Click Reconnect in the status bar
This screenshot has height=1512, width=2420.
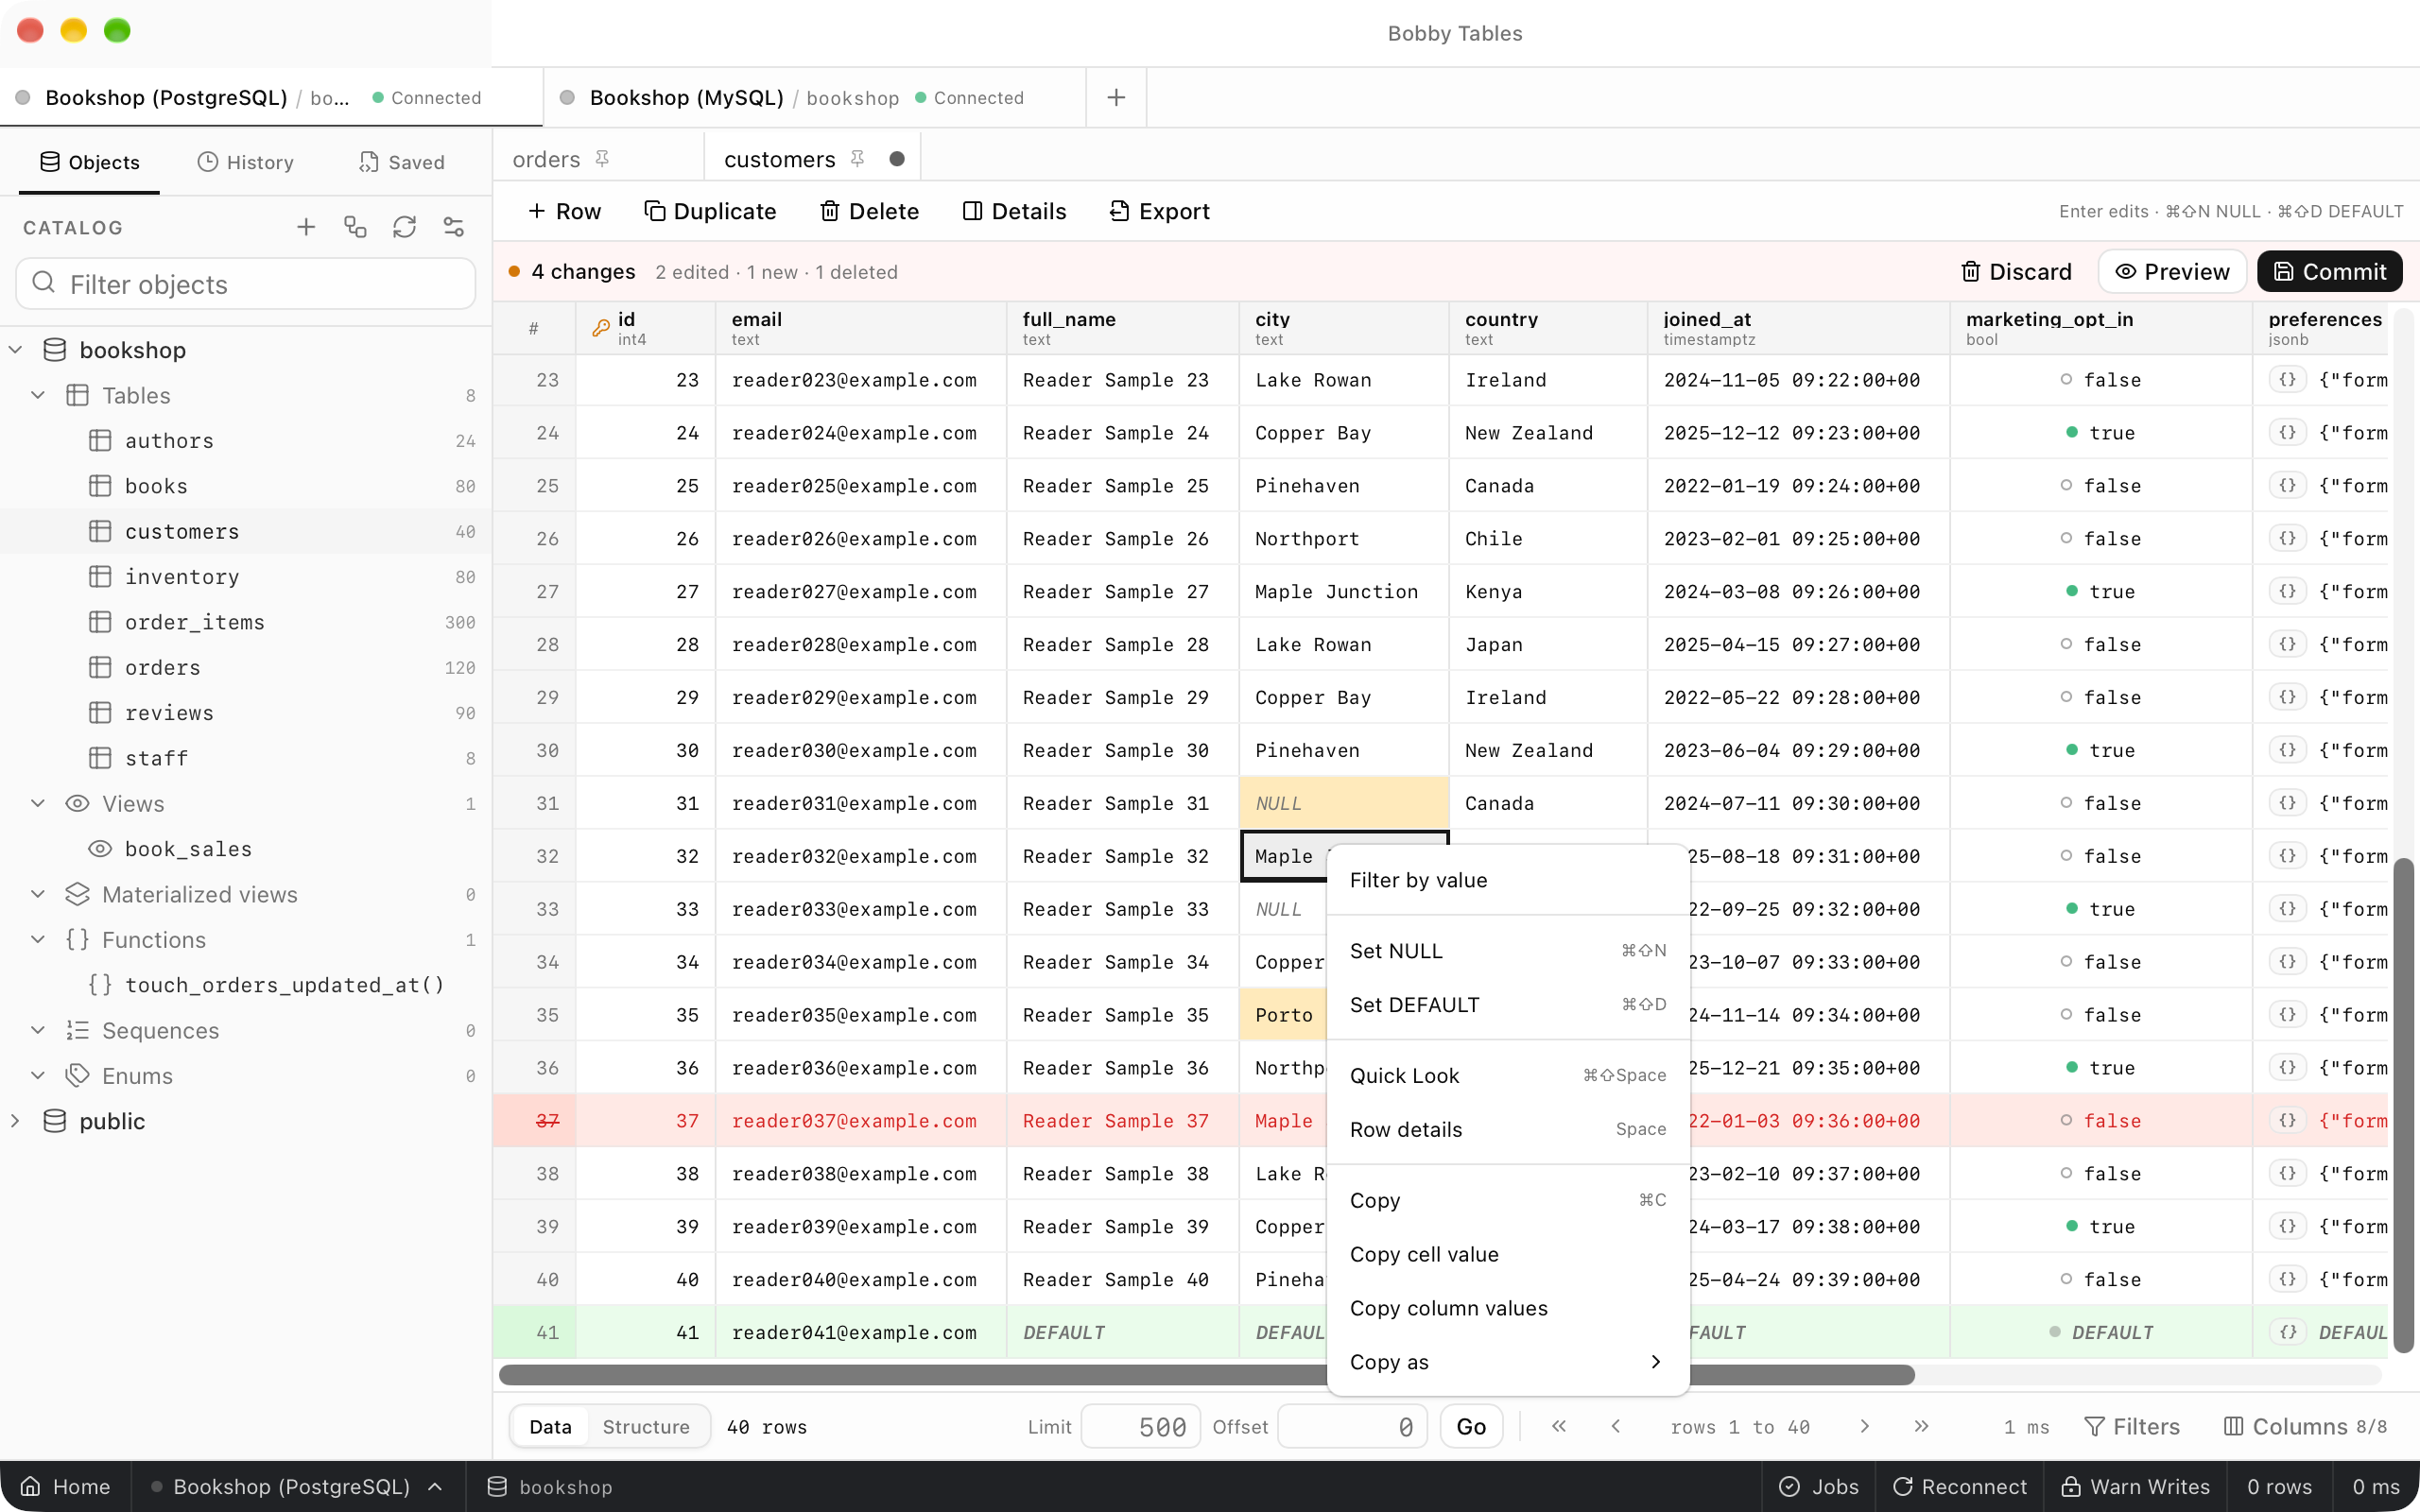tap(1960, 1486)
